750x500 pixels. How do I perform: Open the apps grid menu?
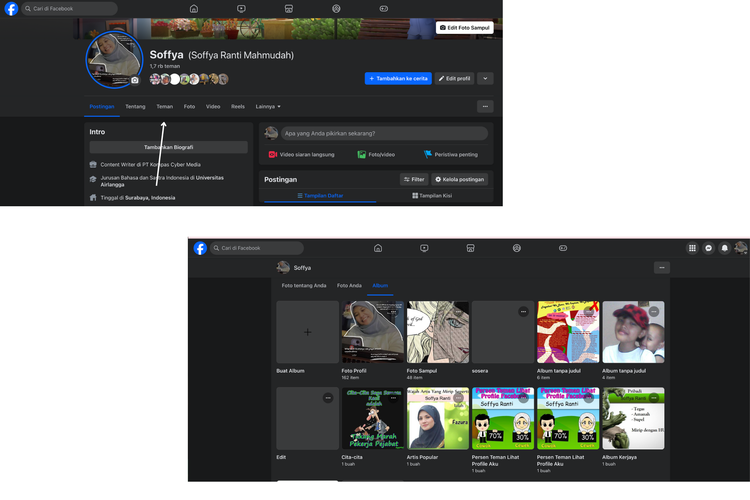tap(691, 248)
